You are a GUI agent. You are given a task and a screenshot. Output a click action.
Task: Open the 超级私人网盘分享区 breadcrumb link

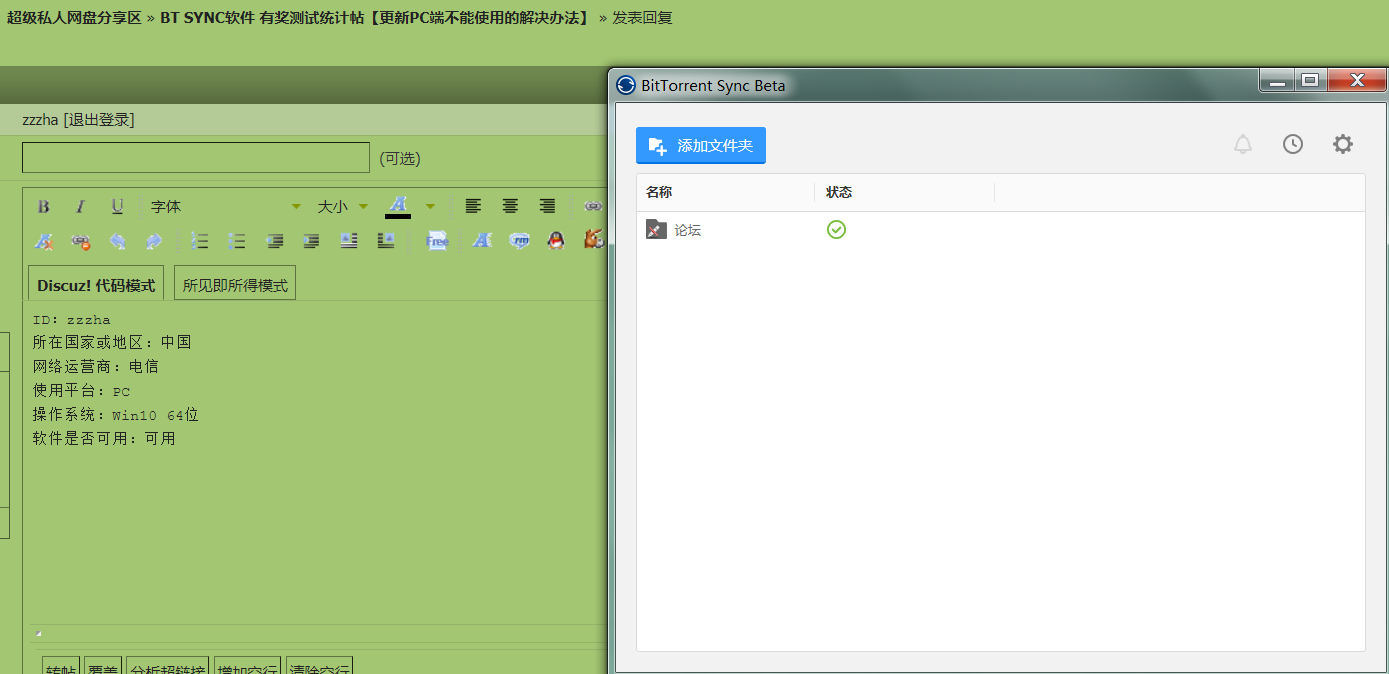click(74, 18)
